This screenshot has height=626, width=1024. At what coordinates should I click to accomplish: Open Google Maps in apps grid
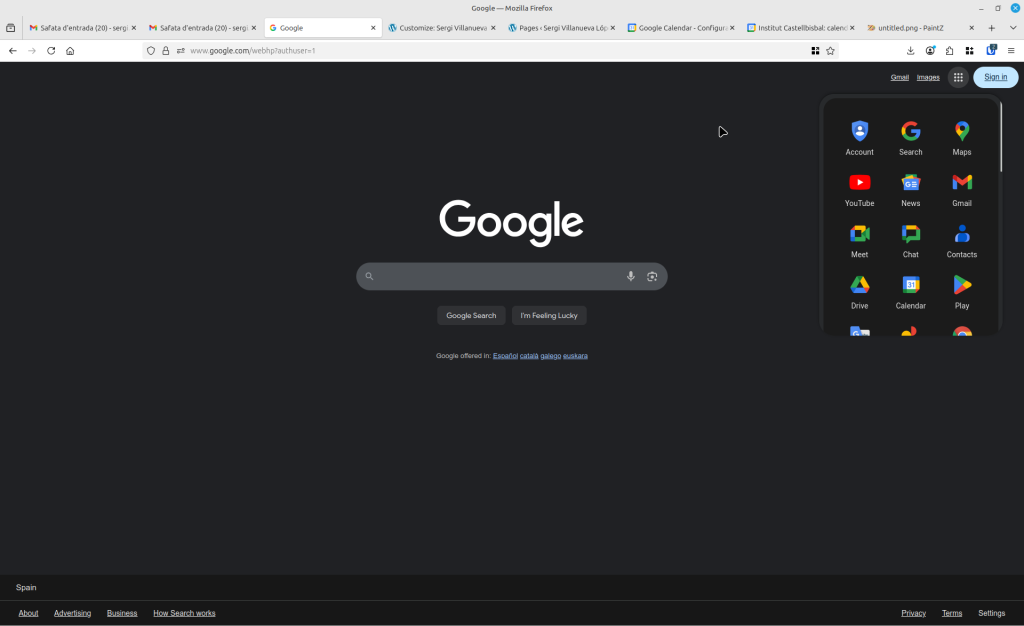[x=961, y=137]
